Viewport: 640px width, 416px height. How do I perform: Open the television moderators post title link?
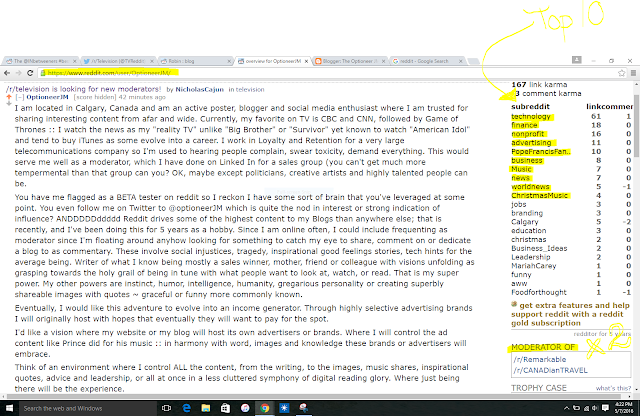pos(84,89)
